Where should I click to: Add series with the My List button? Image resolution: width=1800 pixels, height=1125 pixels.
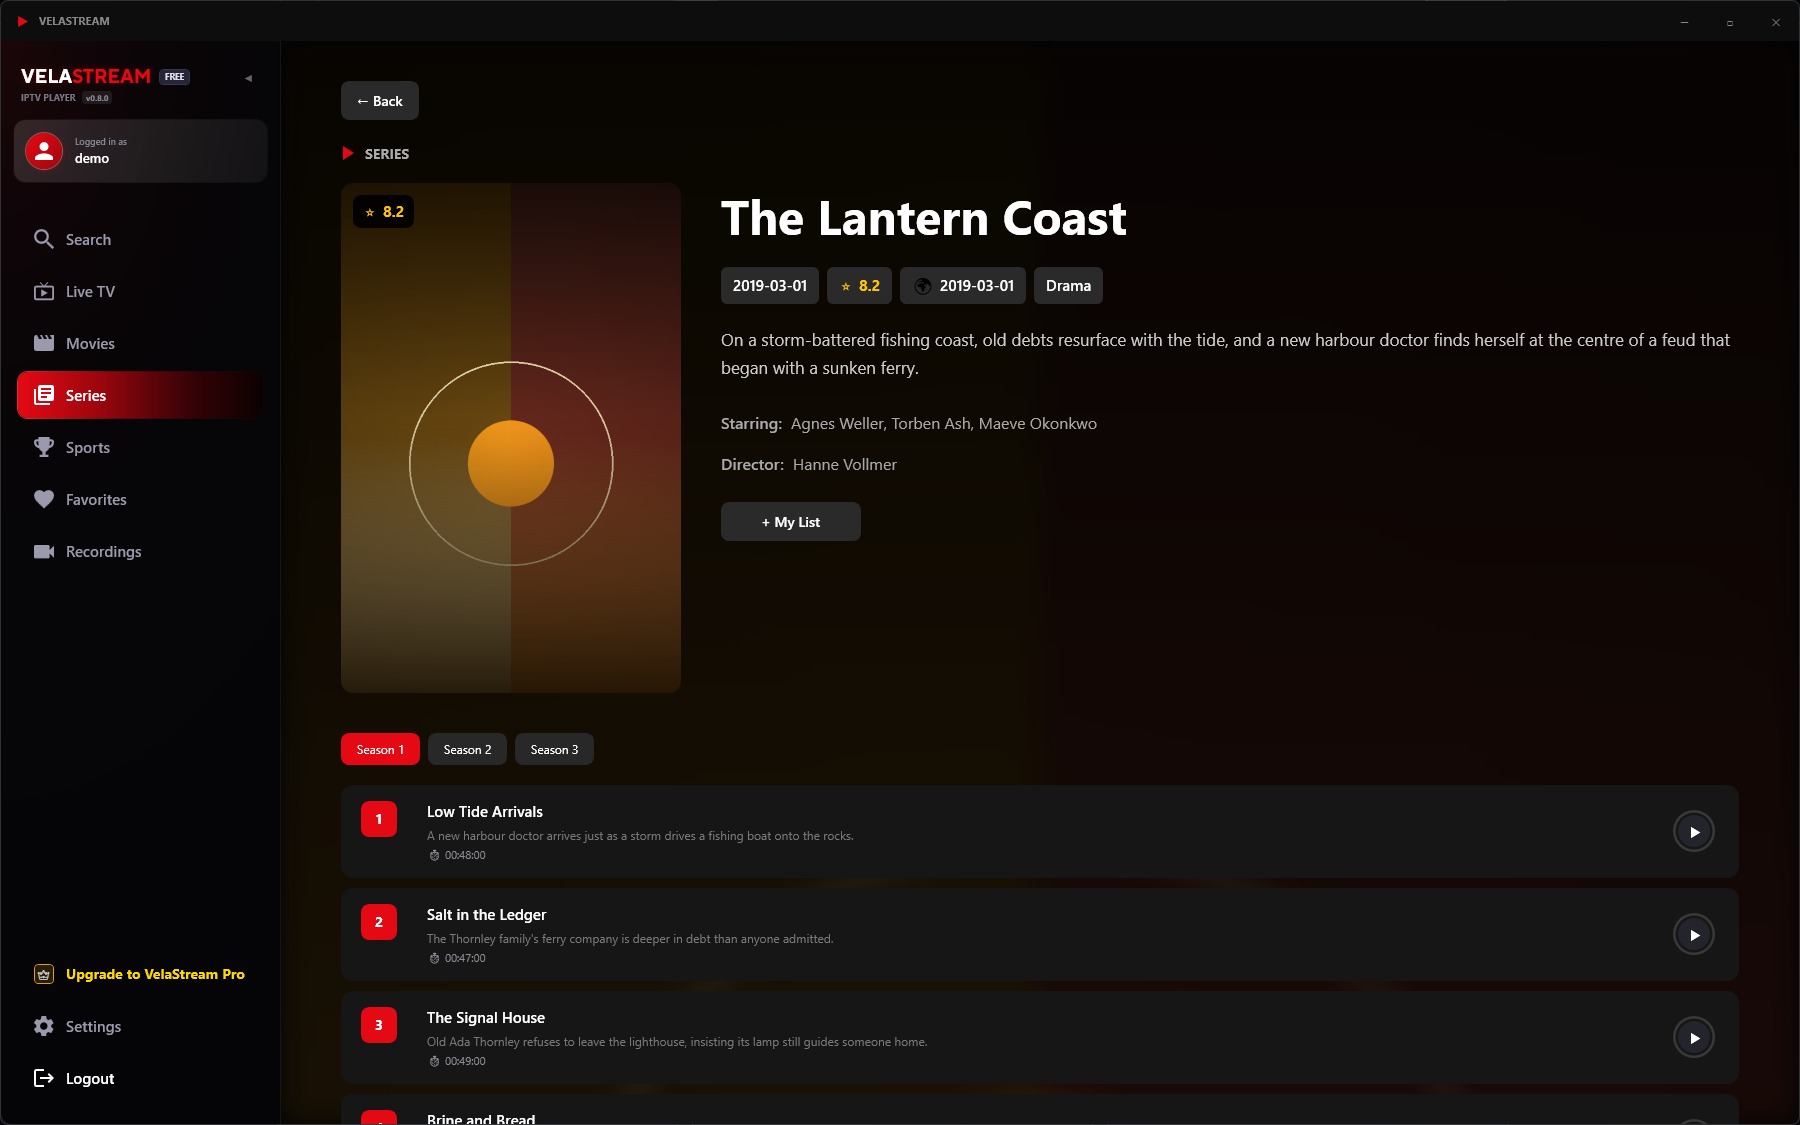(x=791, y=522)
